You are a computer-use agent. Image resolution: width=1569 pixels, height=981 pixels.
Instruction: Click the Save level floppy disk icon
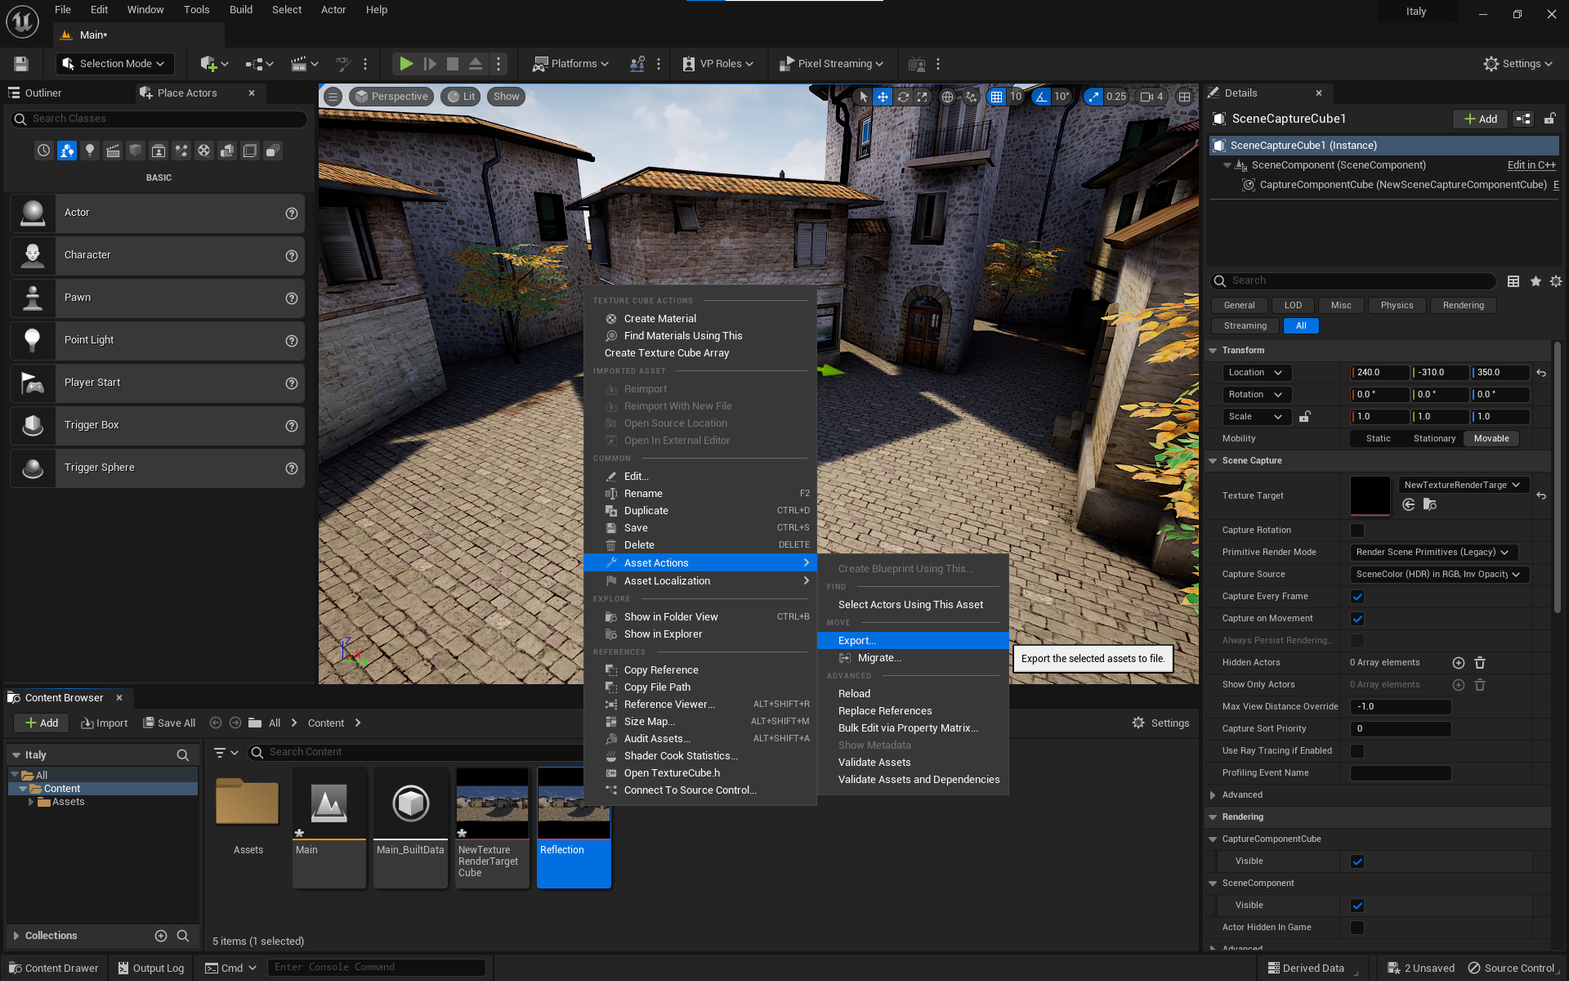tap(21, 64)
